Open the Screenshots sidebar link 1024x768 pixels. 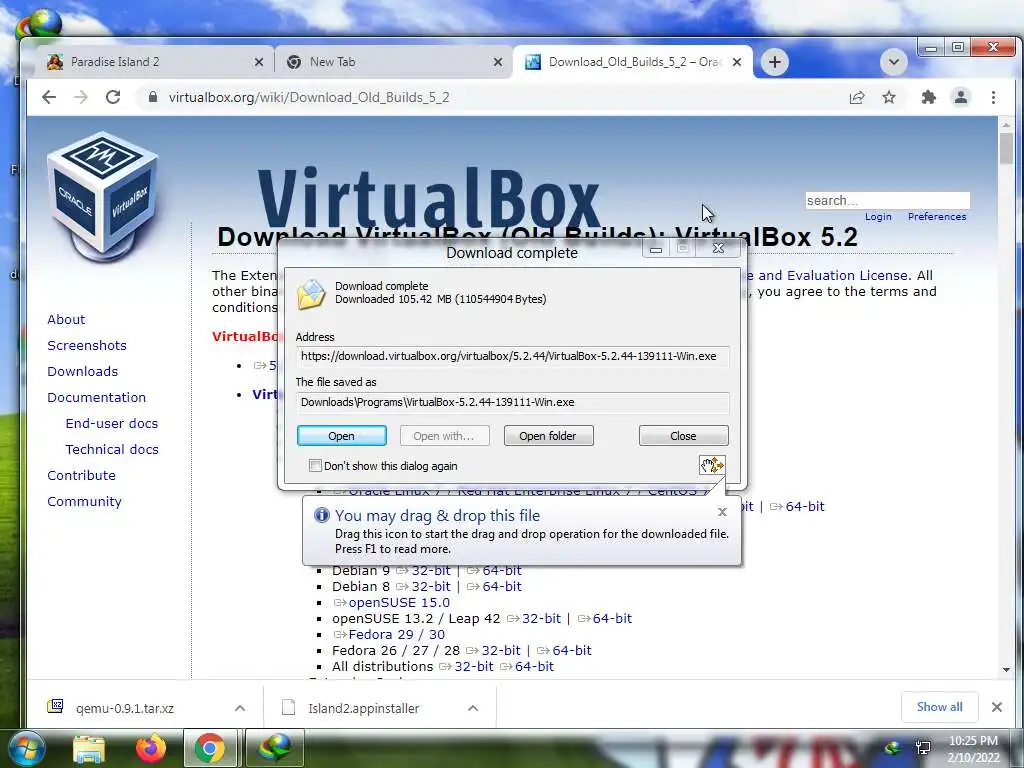pyautogui.click(x=87, y=345)
